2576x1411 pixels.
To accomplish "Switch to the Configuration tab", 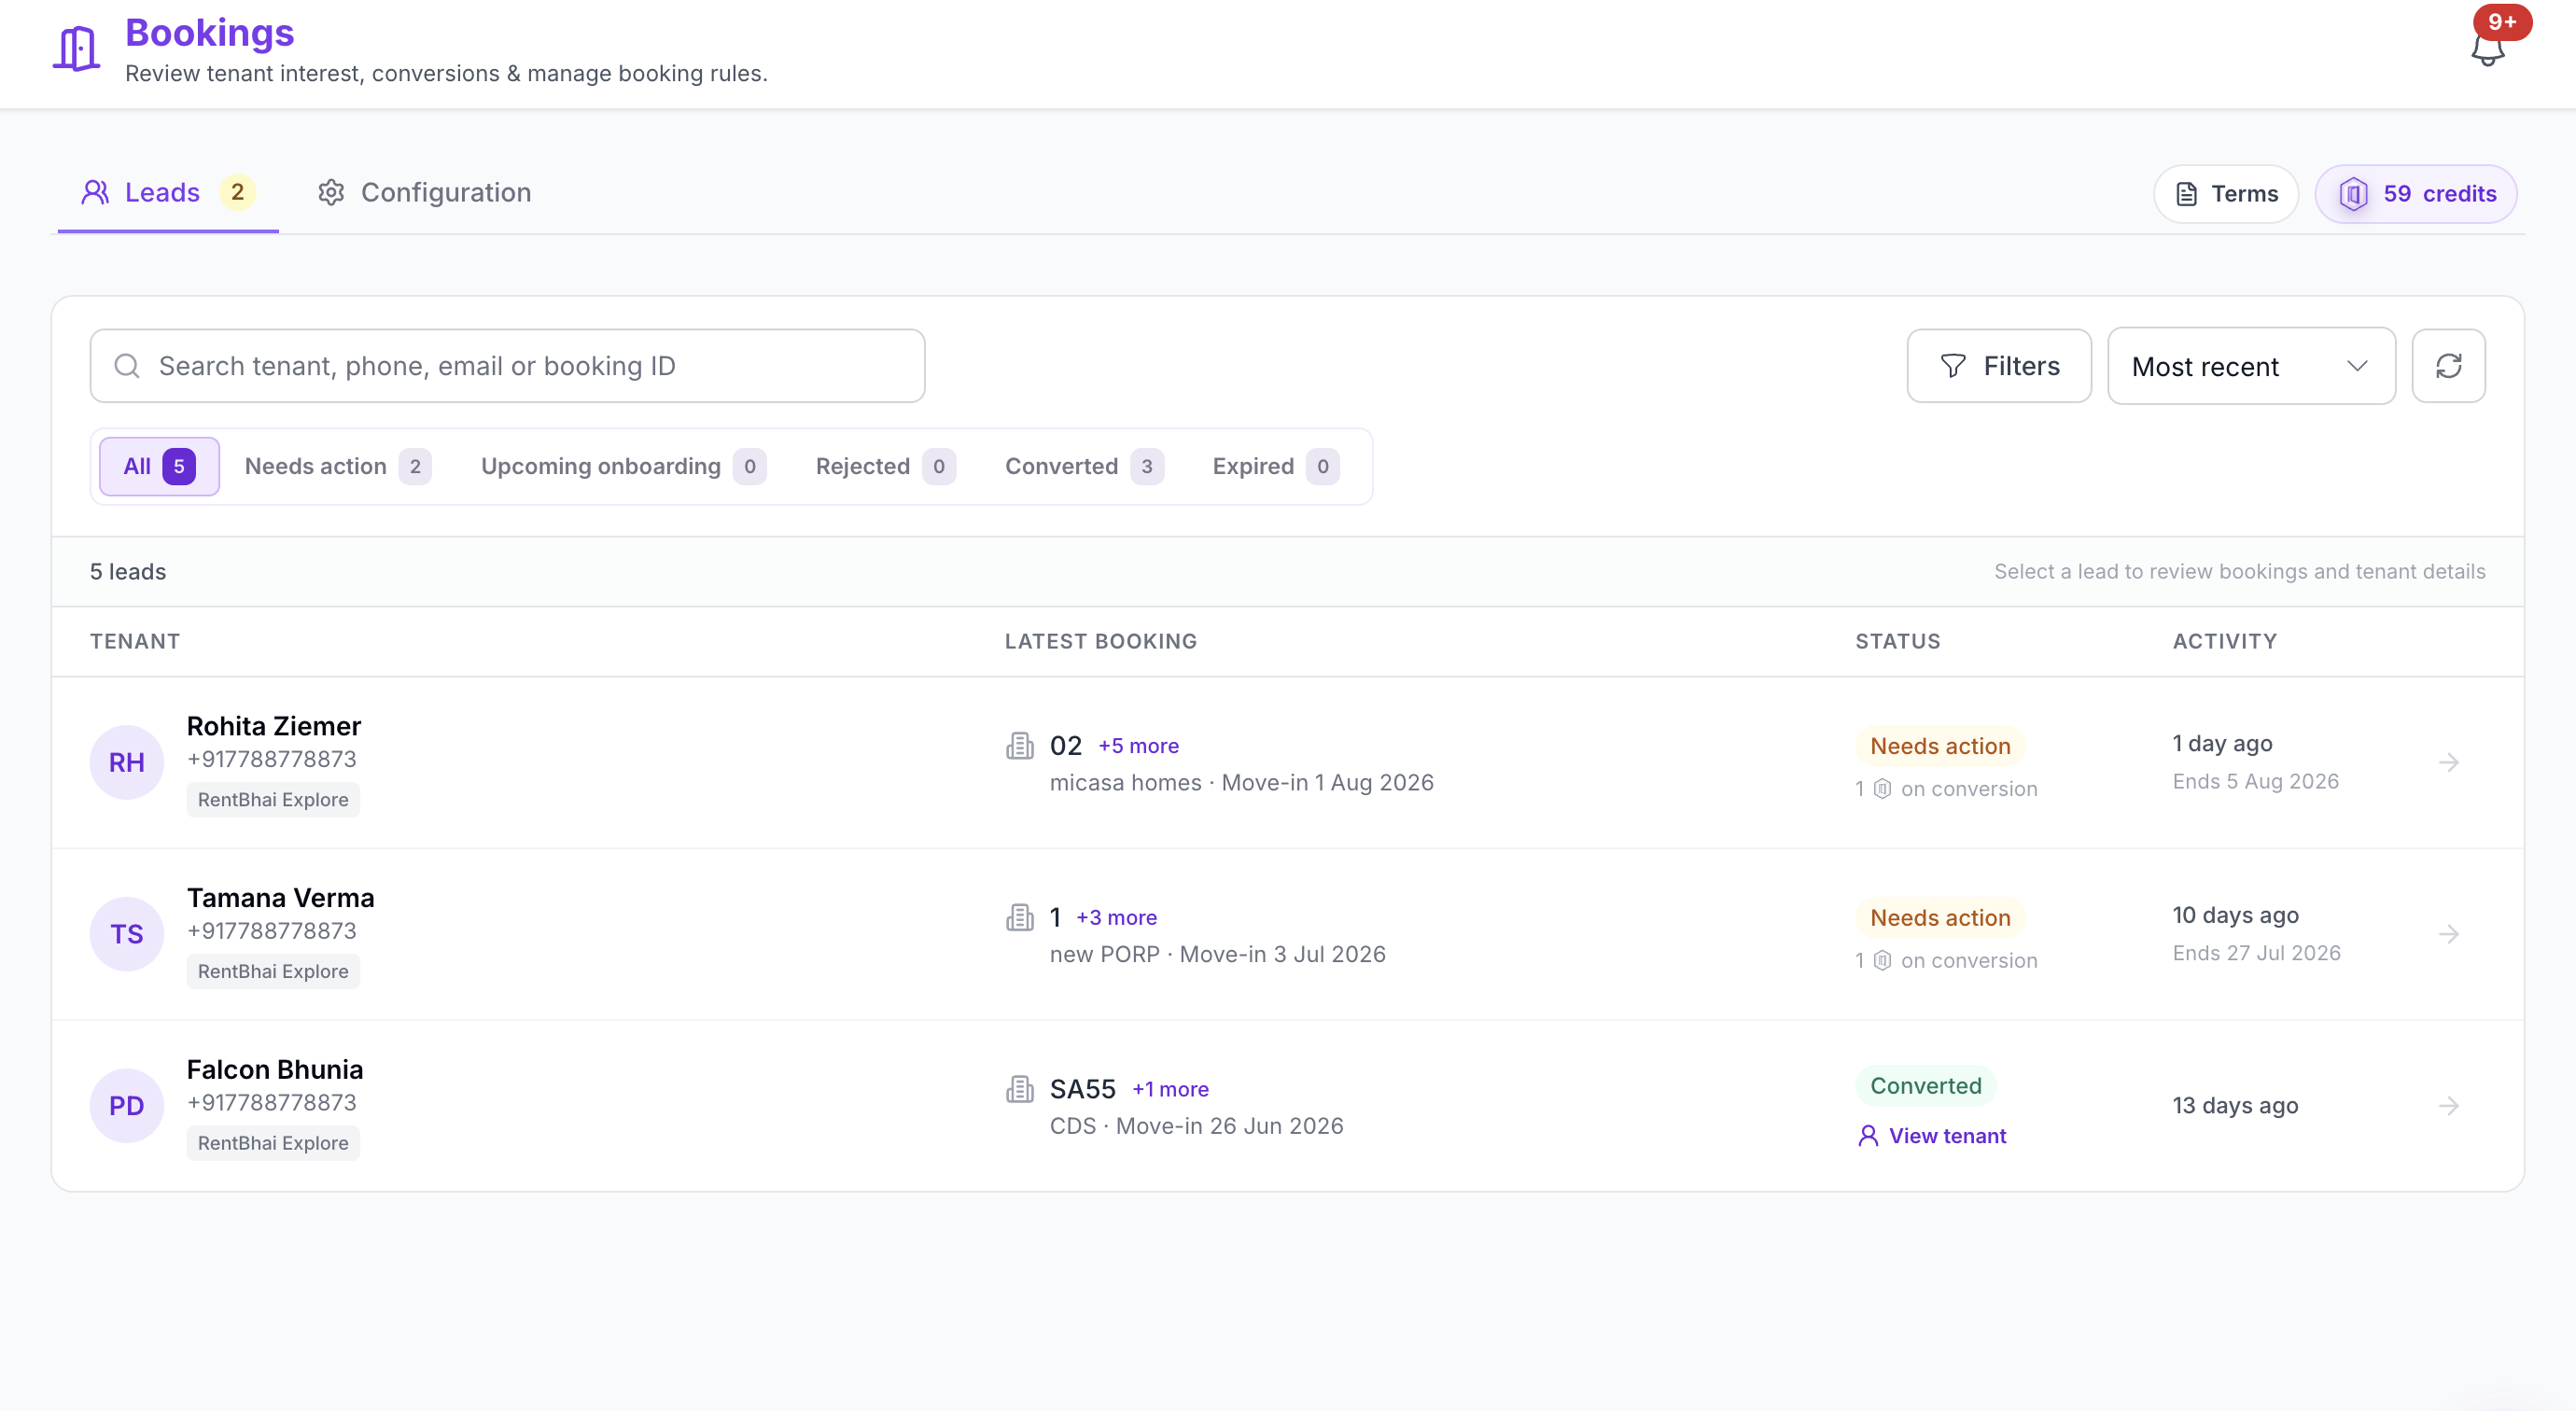I will tap(424, 193).
